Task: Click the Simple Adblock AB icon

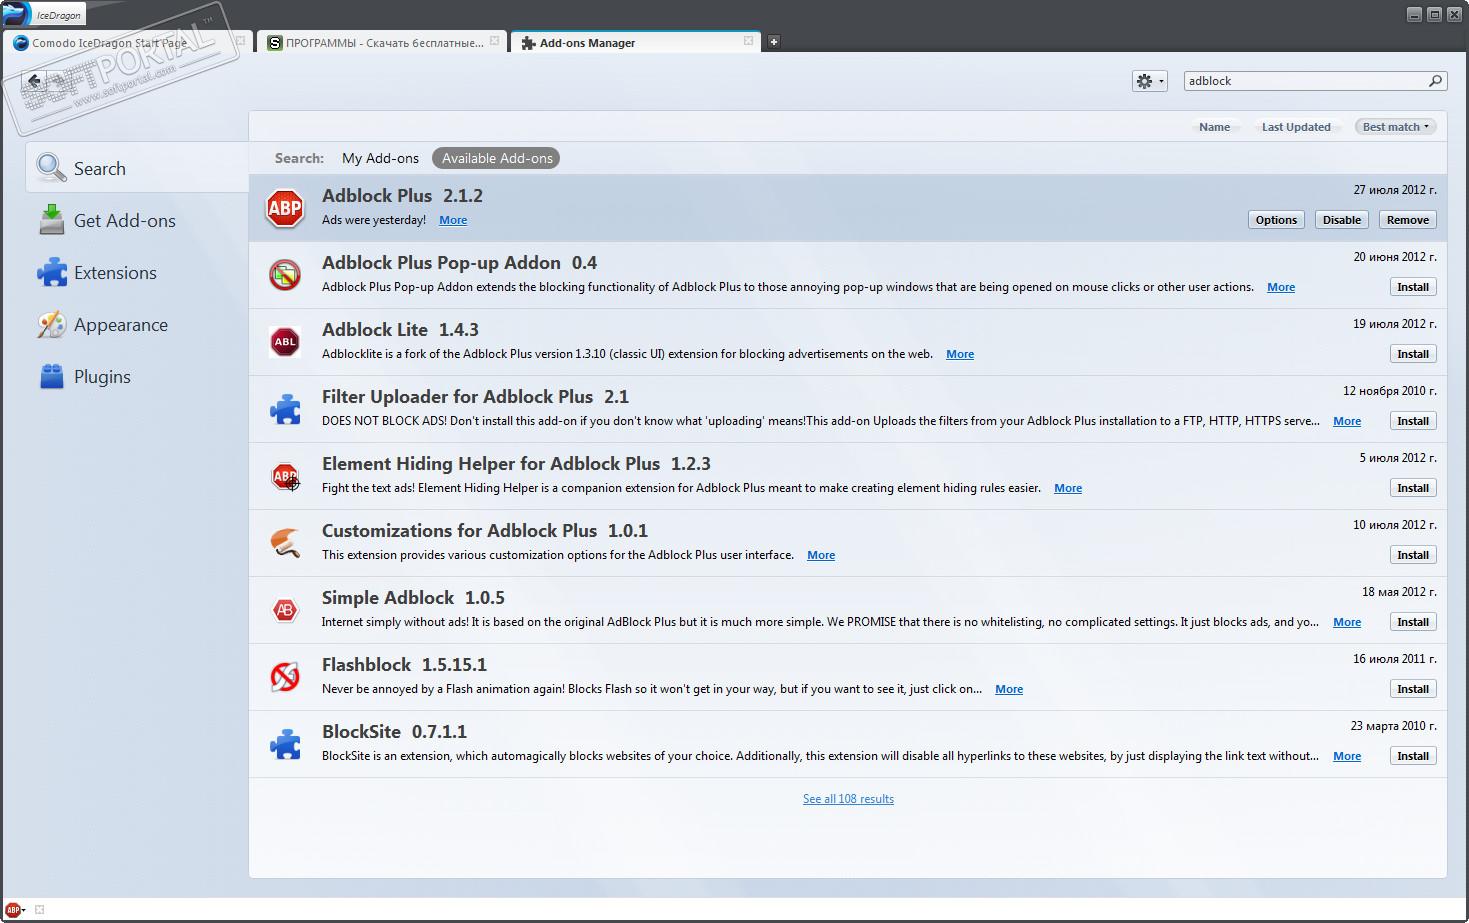Action: click(x=285, y=610)
